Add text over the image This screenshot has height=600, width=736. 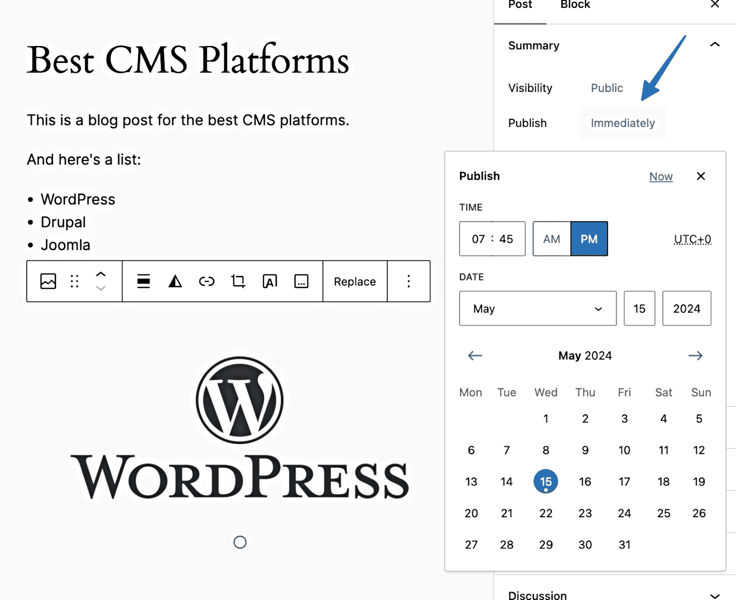269,281
